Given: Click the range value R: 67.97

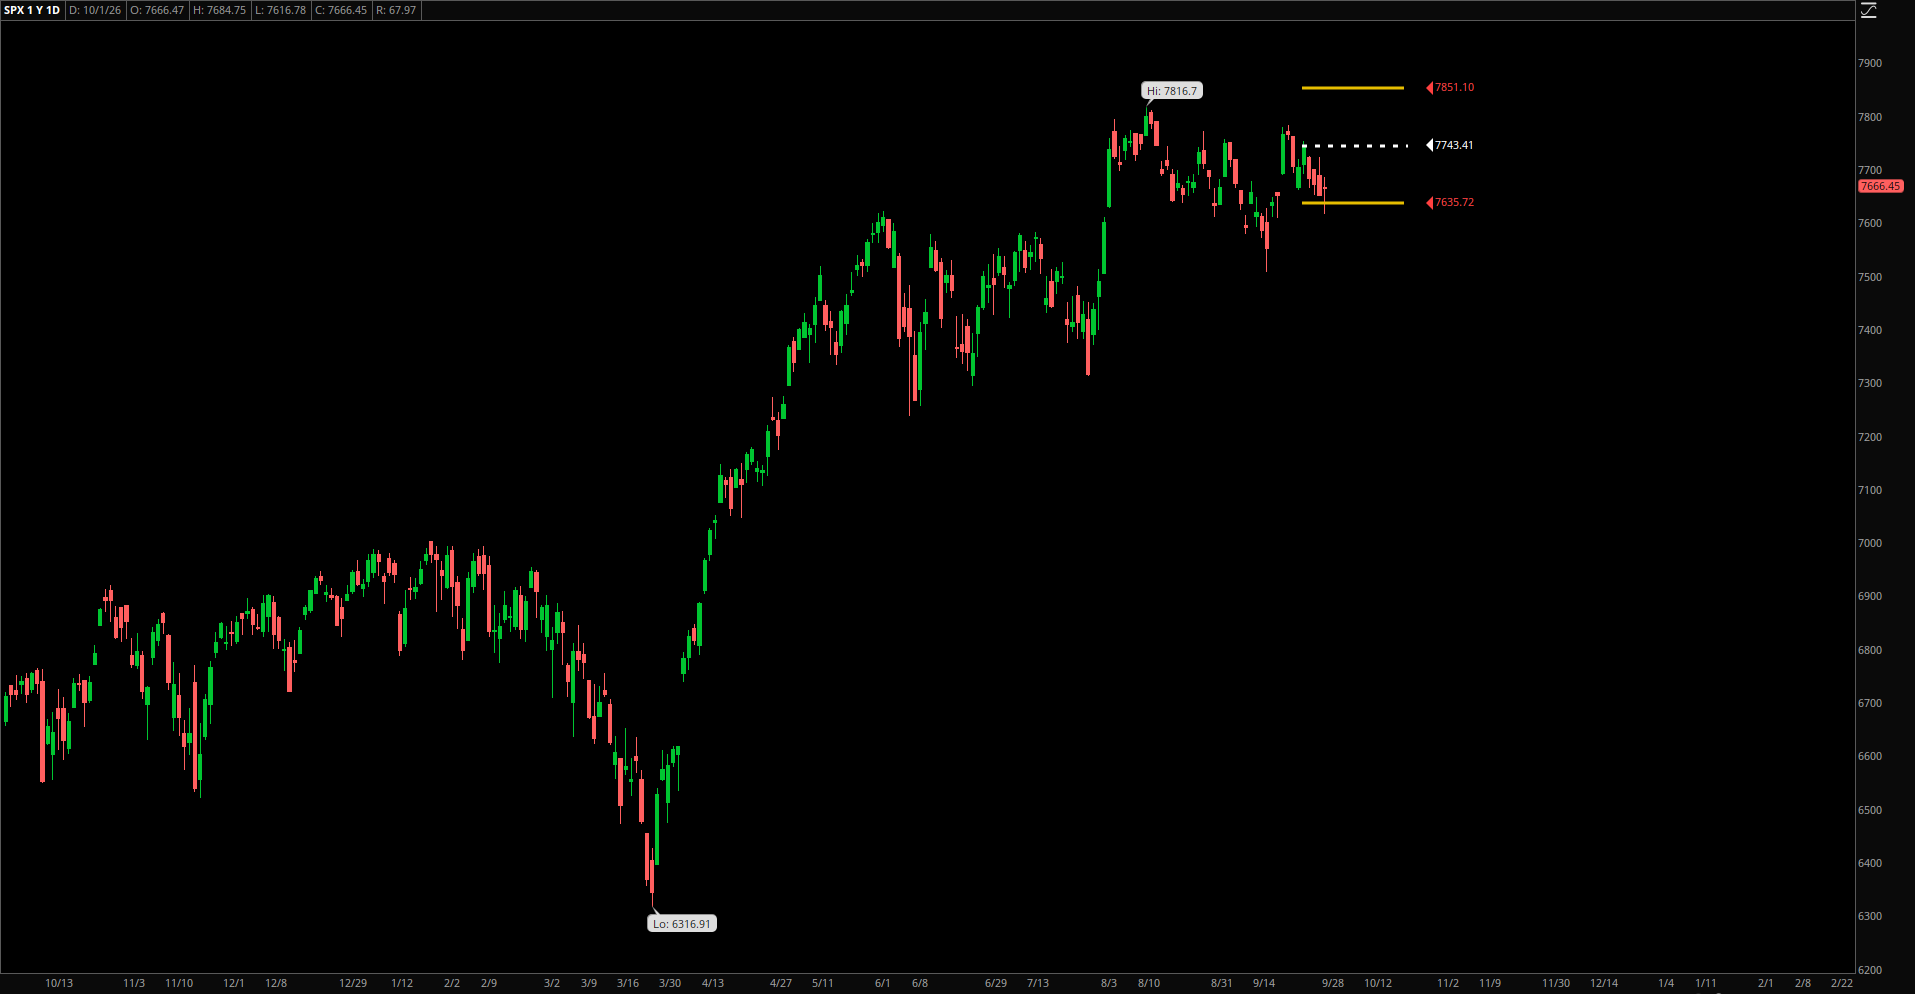Looking at the screenshot, I should point(396,10).
